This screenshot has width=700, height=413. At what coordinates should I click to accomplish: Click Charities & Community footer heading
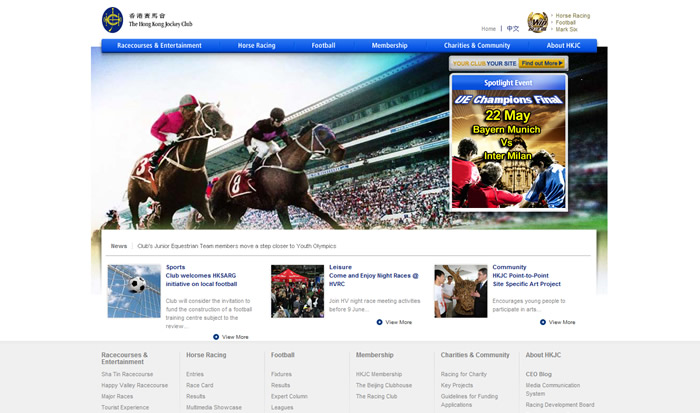475,355
